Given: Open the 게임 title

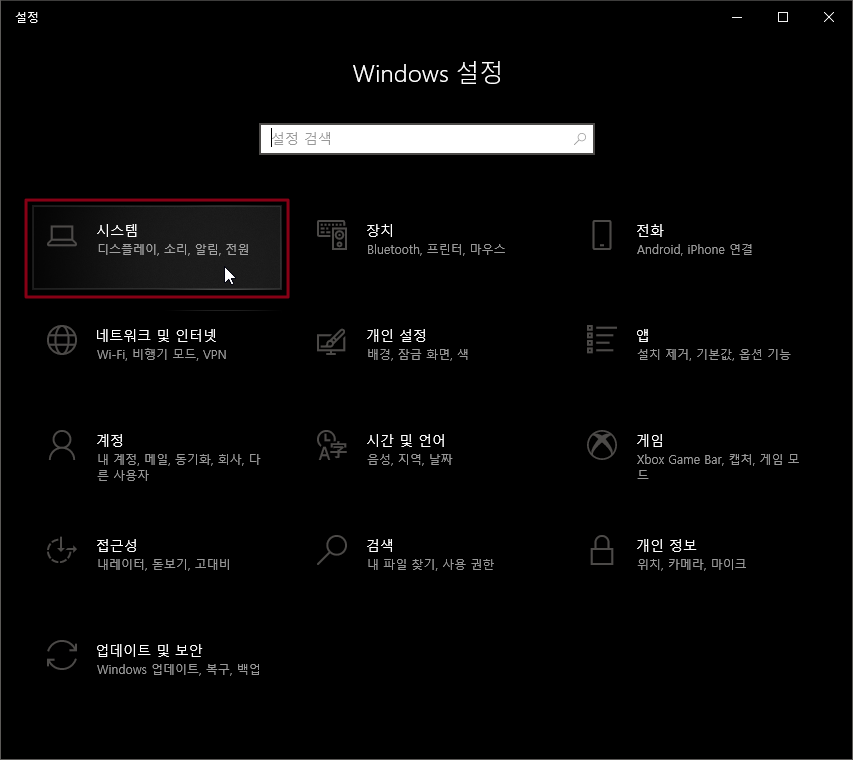Looking at the screenshot, I should coord(650,440).
